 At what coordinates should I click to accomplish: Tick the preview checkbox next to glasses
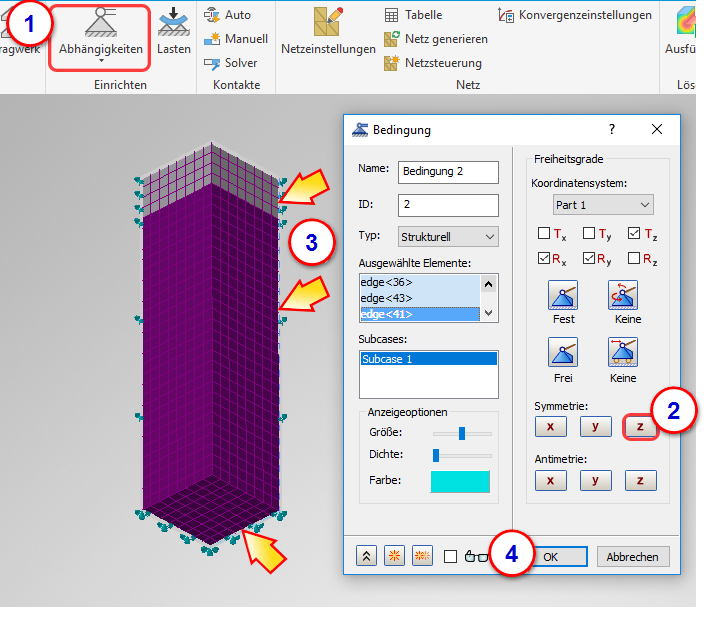tap(450, 556)
